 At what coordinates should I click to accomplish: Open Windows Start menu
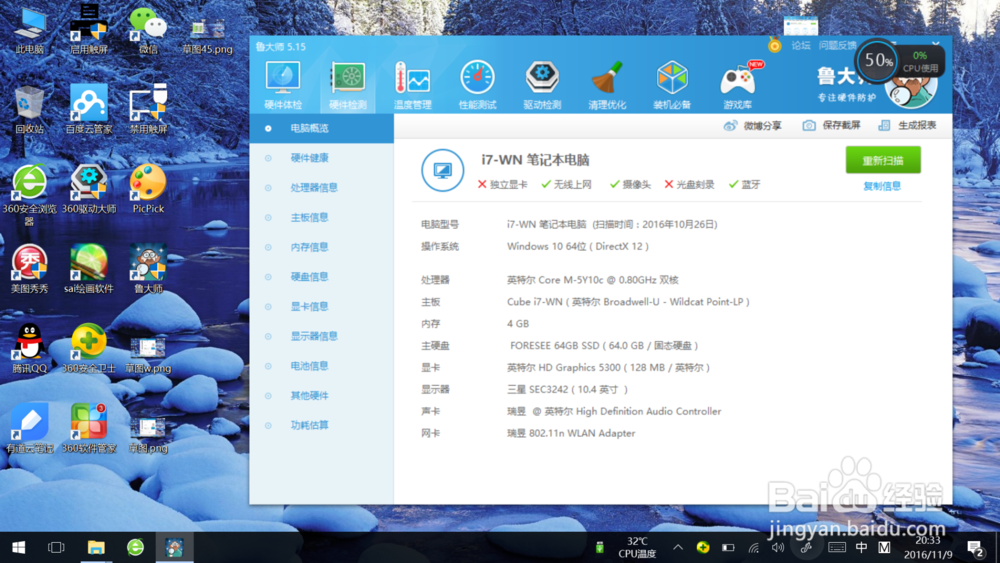18,548
